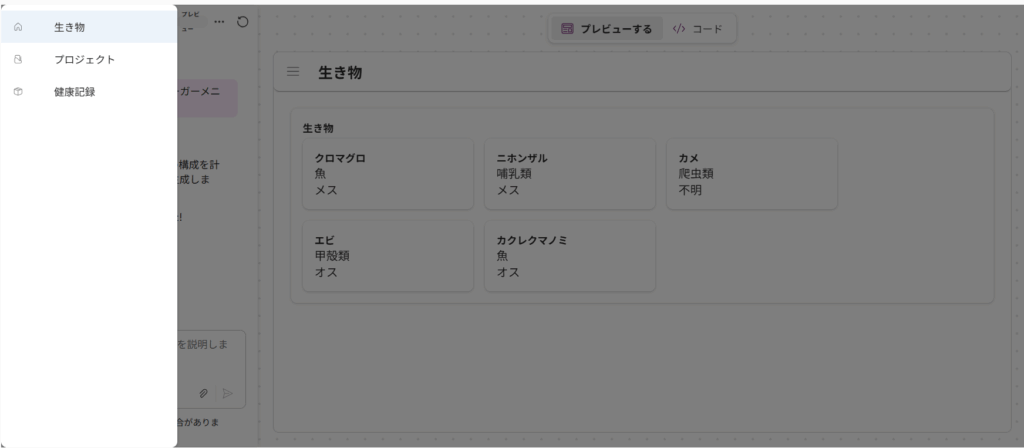Viewport: 1024px width, 448px height.
Task: Toggle the hamburger menu next to 生き物 header
Action: point(293,72)
